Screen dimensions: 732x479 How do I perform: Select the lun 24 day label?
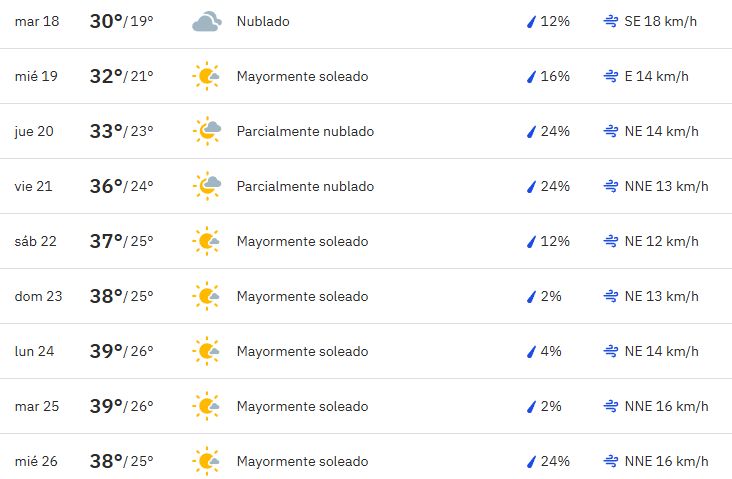pyautogui.click(x=34, y=351)
